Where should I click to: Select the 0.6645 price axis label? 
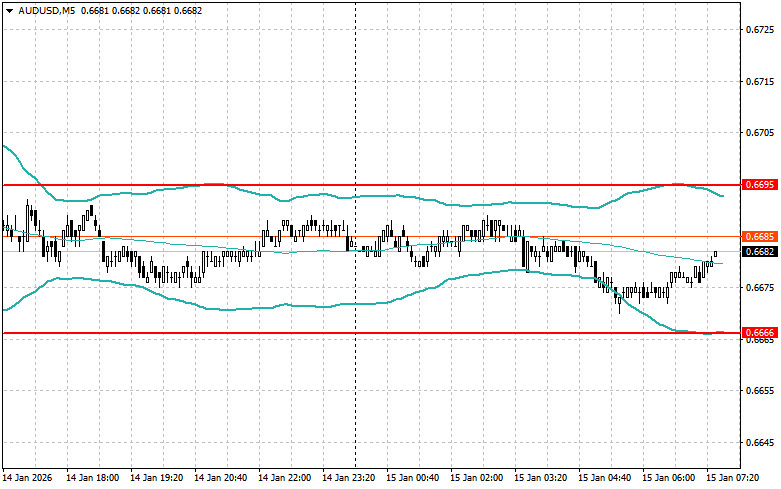coord(760,443)
